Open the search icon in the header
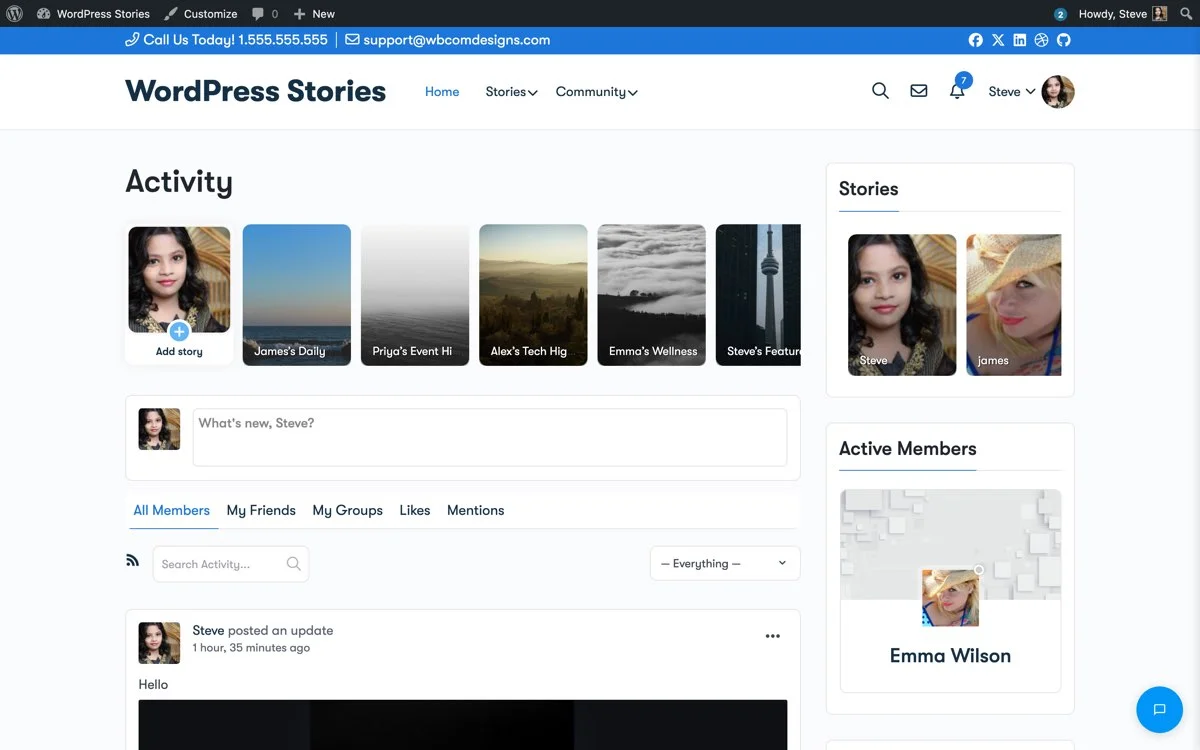The height and width of the screenshot is (750, 1200). (880, 91)
